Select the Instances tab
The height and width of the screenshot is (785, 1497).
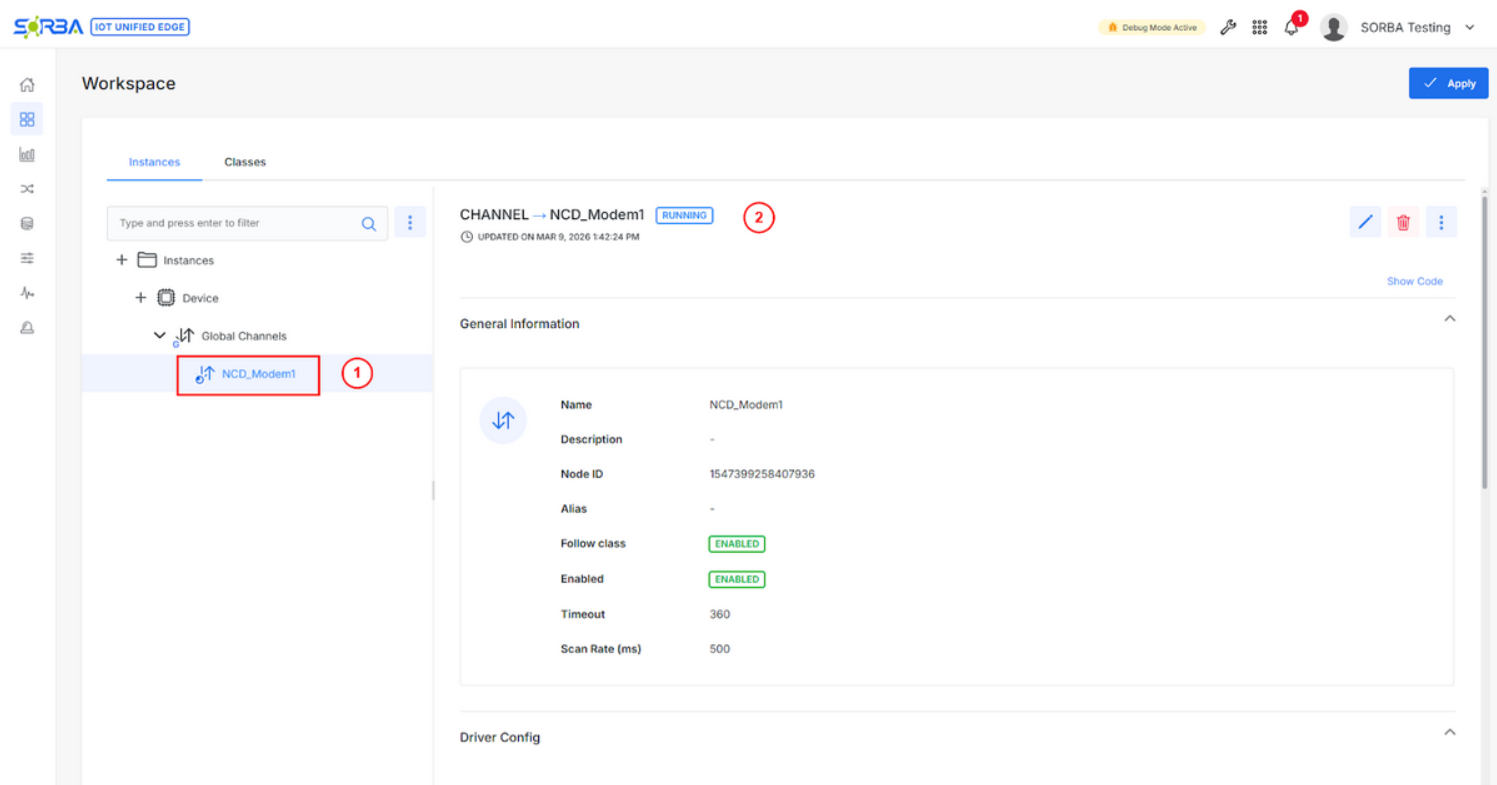click(154, 162)
